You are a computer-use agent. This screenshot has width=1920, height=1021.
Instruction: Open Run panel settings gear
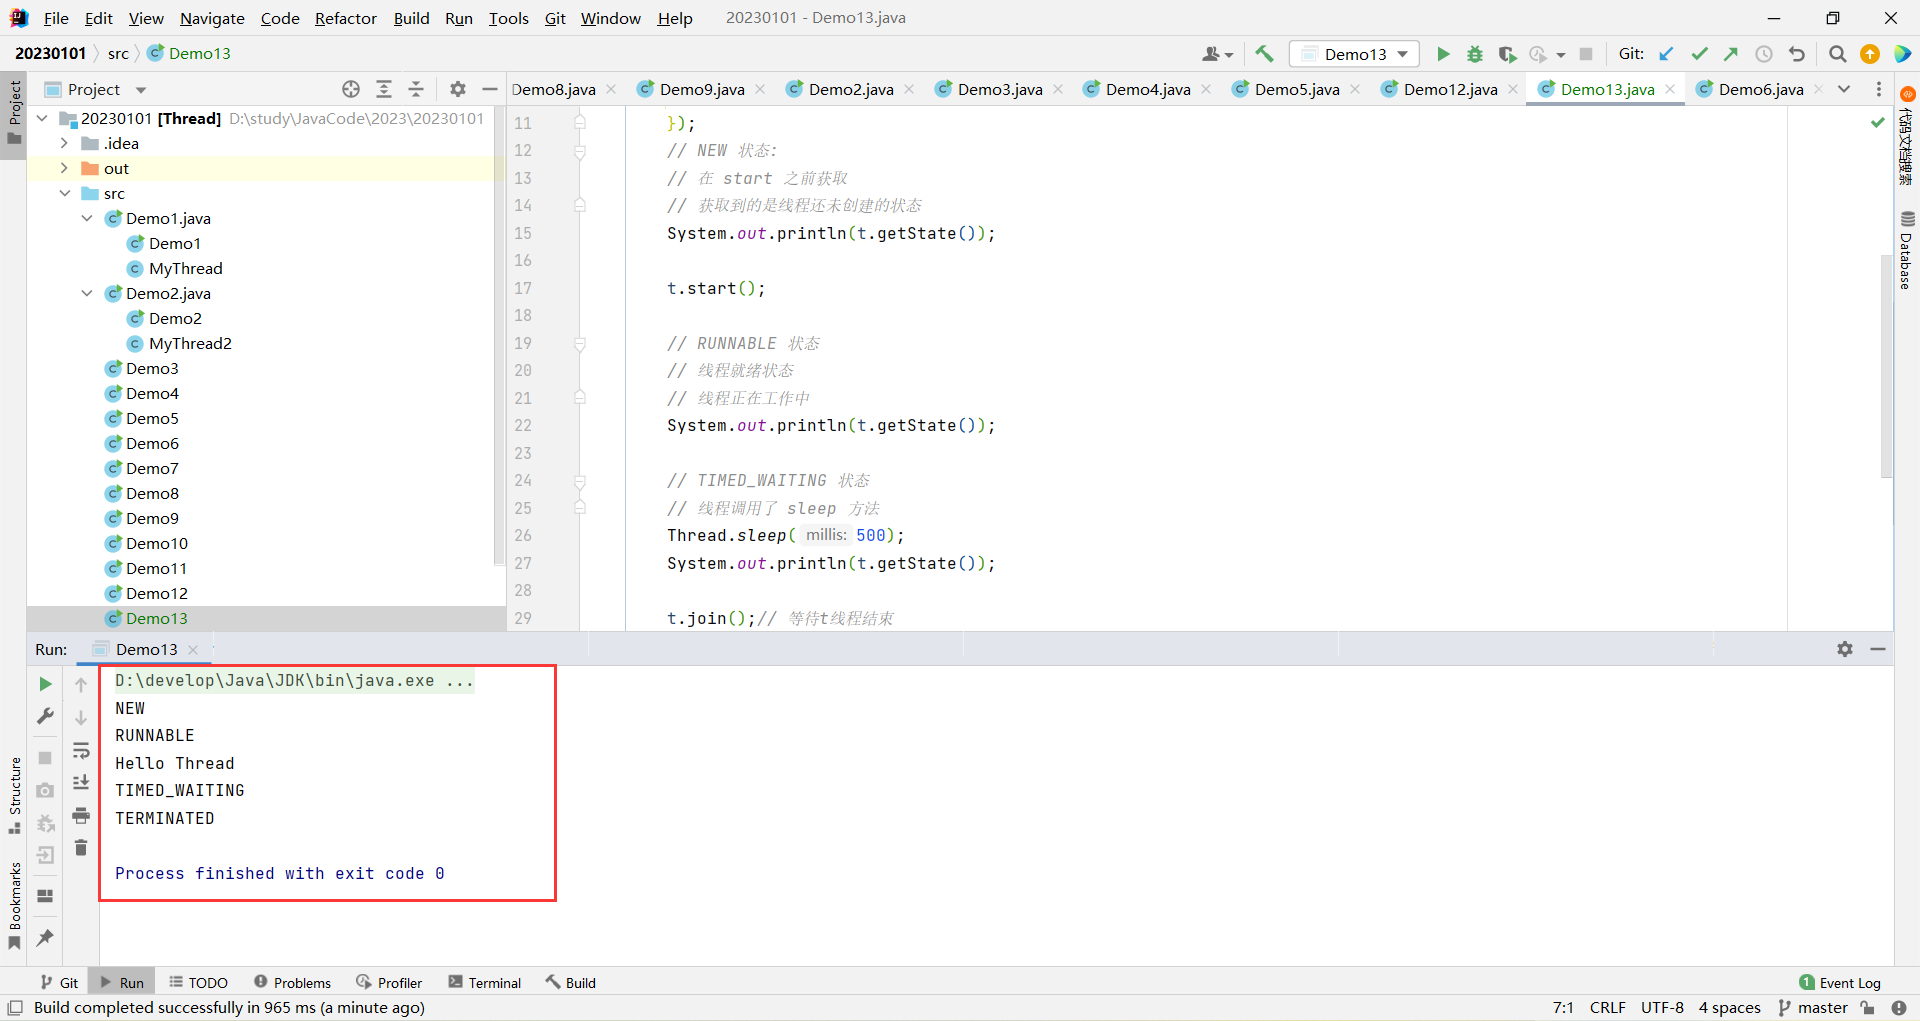point(1845,649)
